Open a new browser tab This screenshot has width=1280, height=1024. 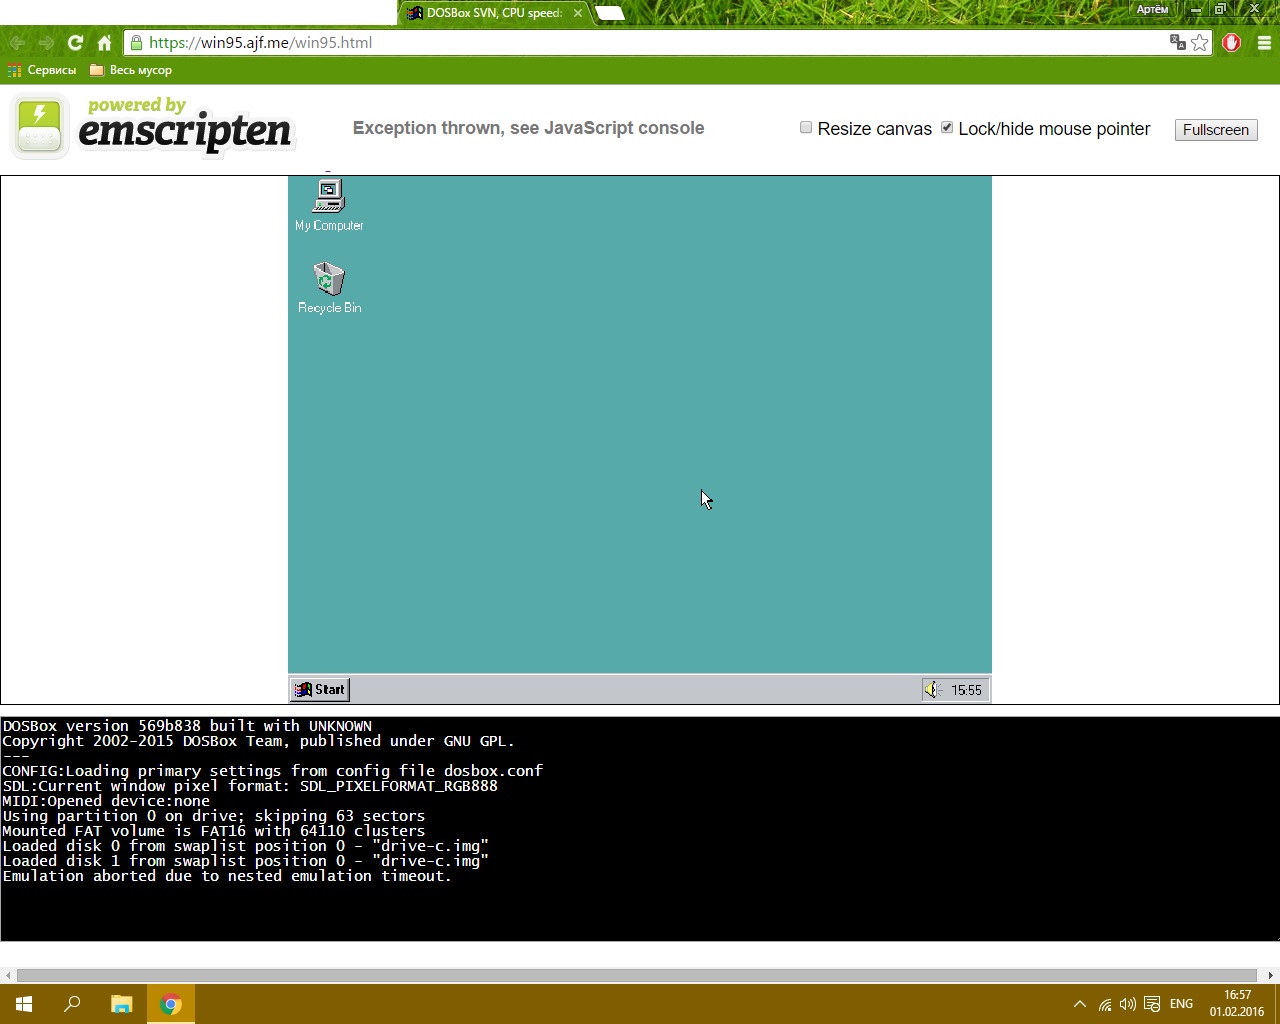pyautogui.click(x=610, y=13)
